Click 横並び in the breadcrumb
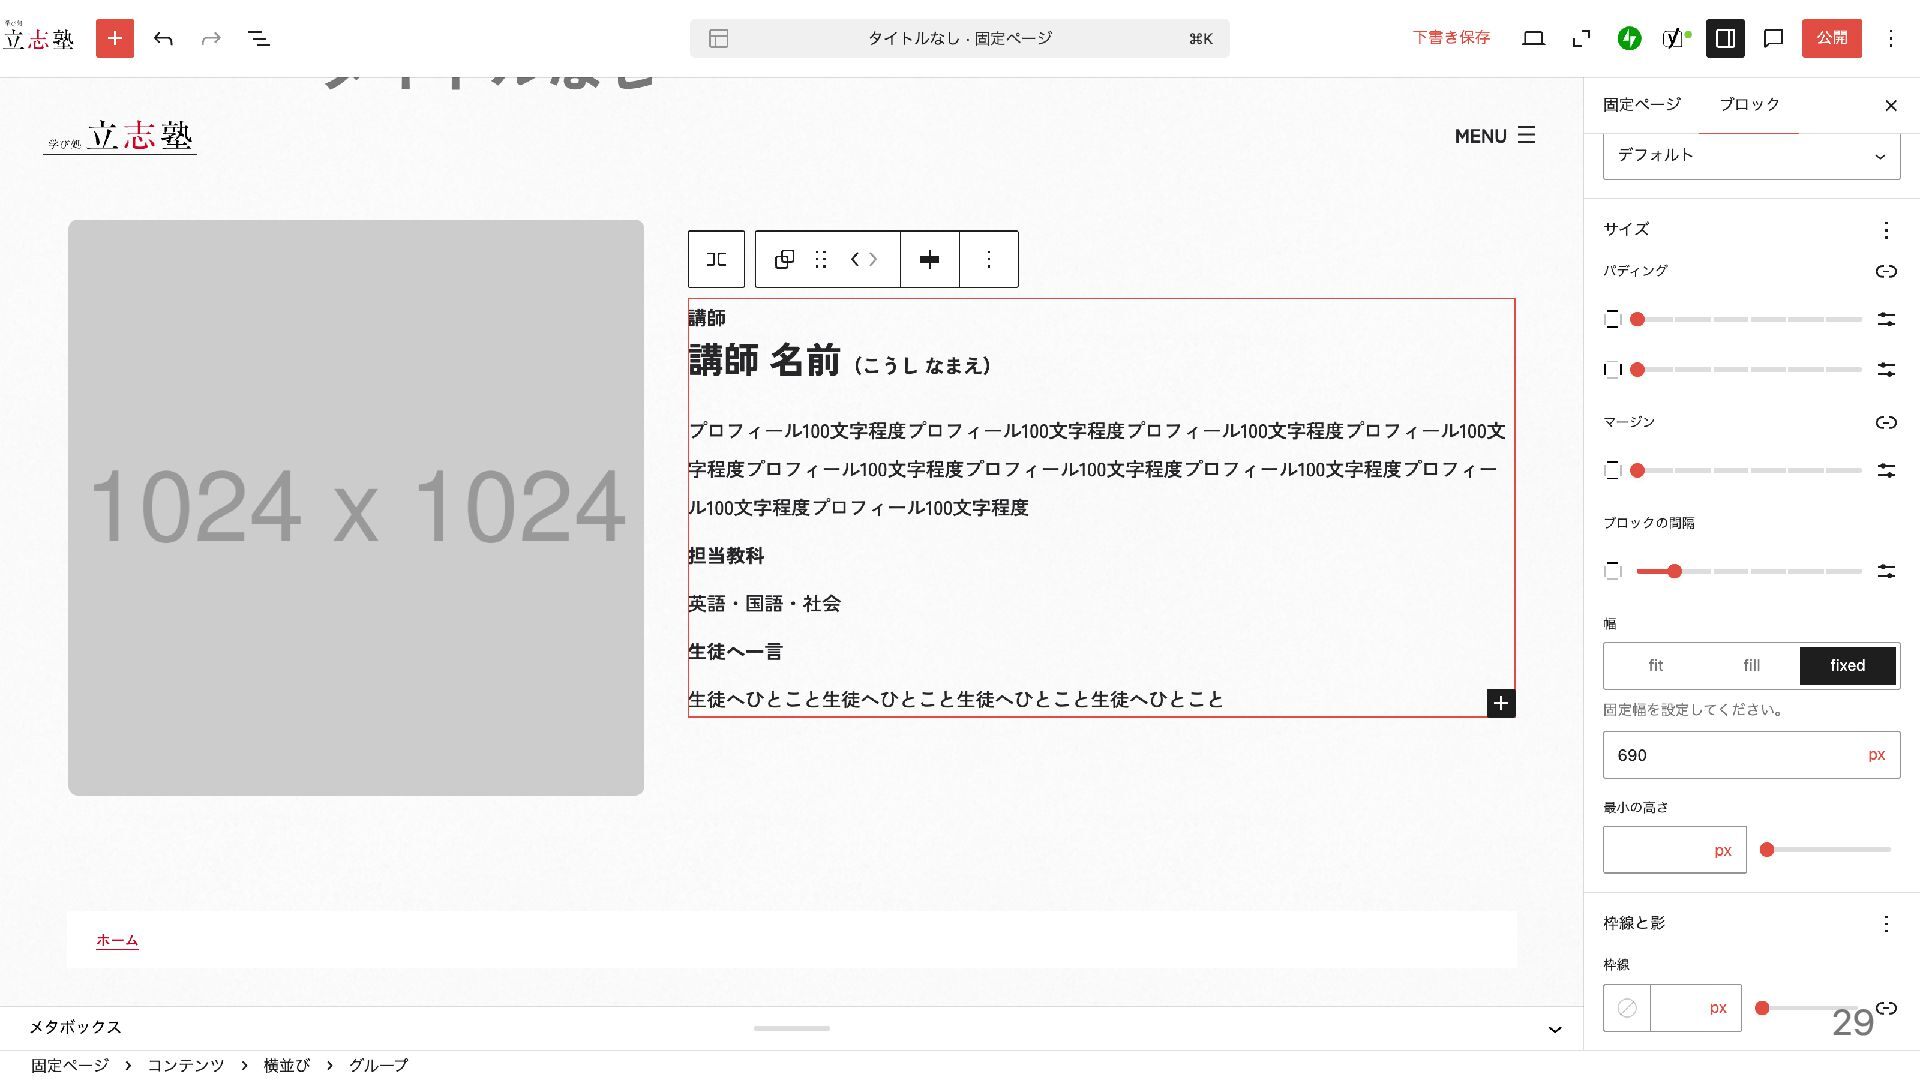The image size is (1920, 1080). (x=286, y=1066)
